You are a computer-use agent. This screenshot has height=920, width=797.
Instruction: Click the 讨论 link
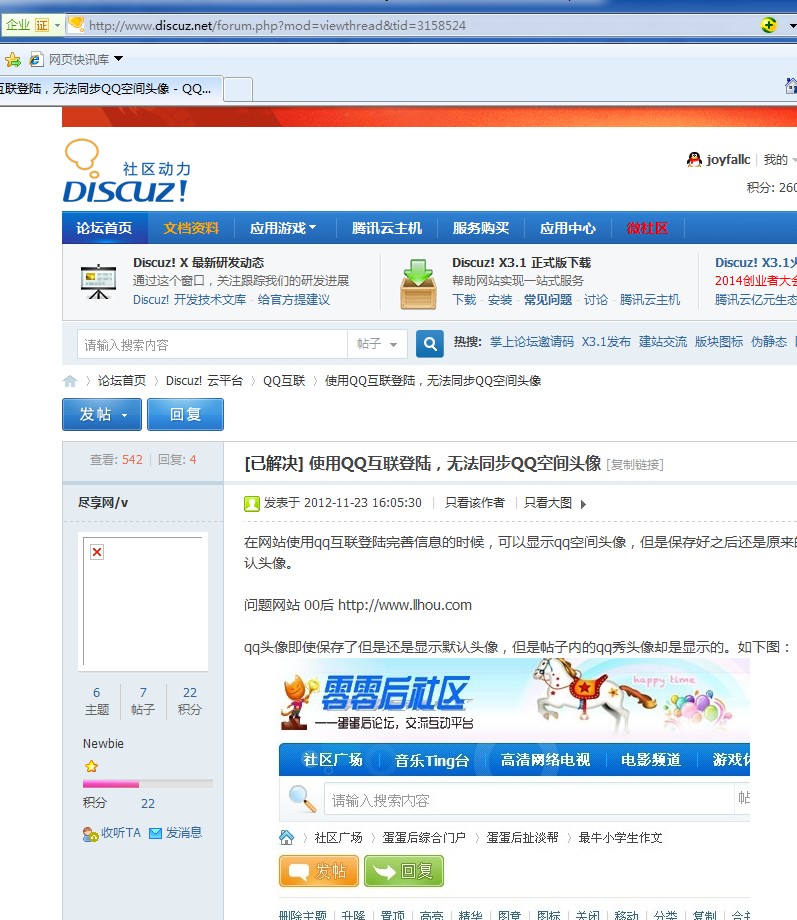click(596, 300)
